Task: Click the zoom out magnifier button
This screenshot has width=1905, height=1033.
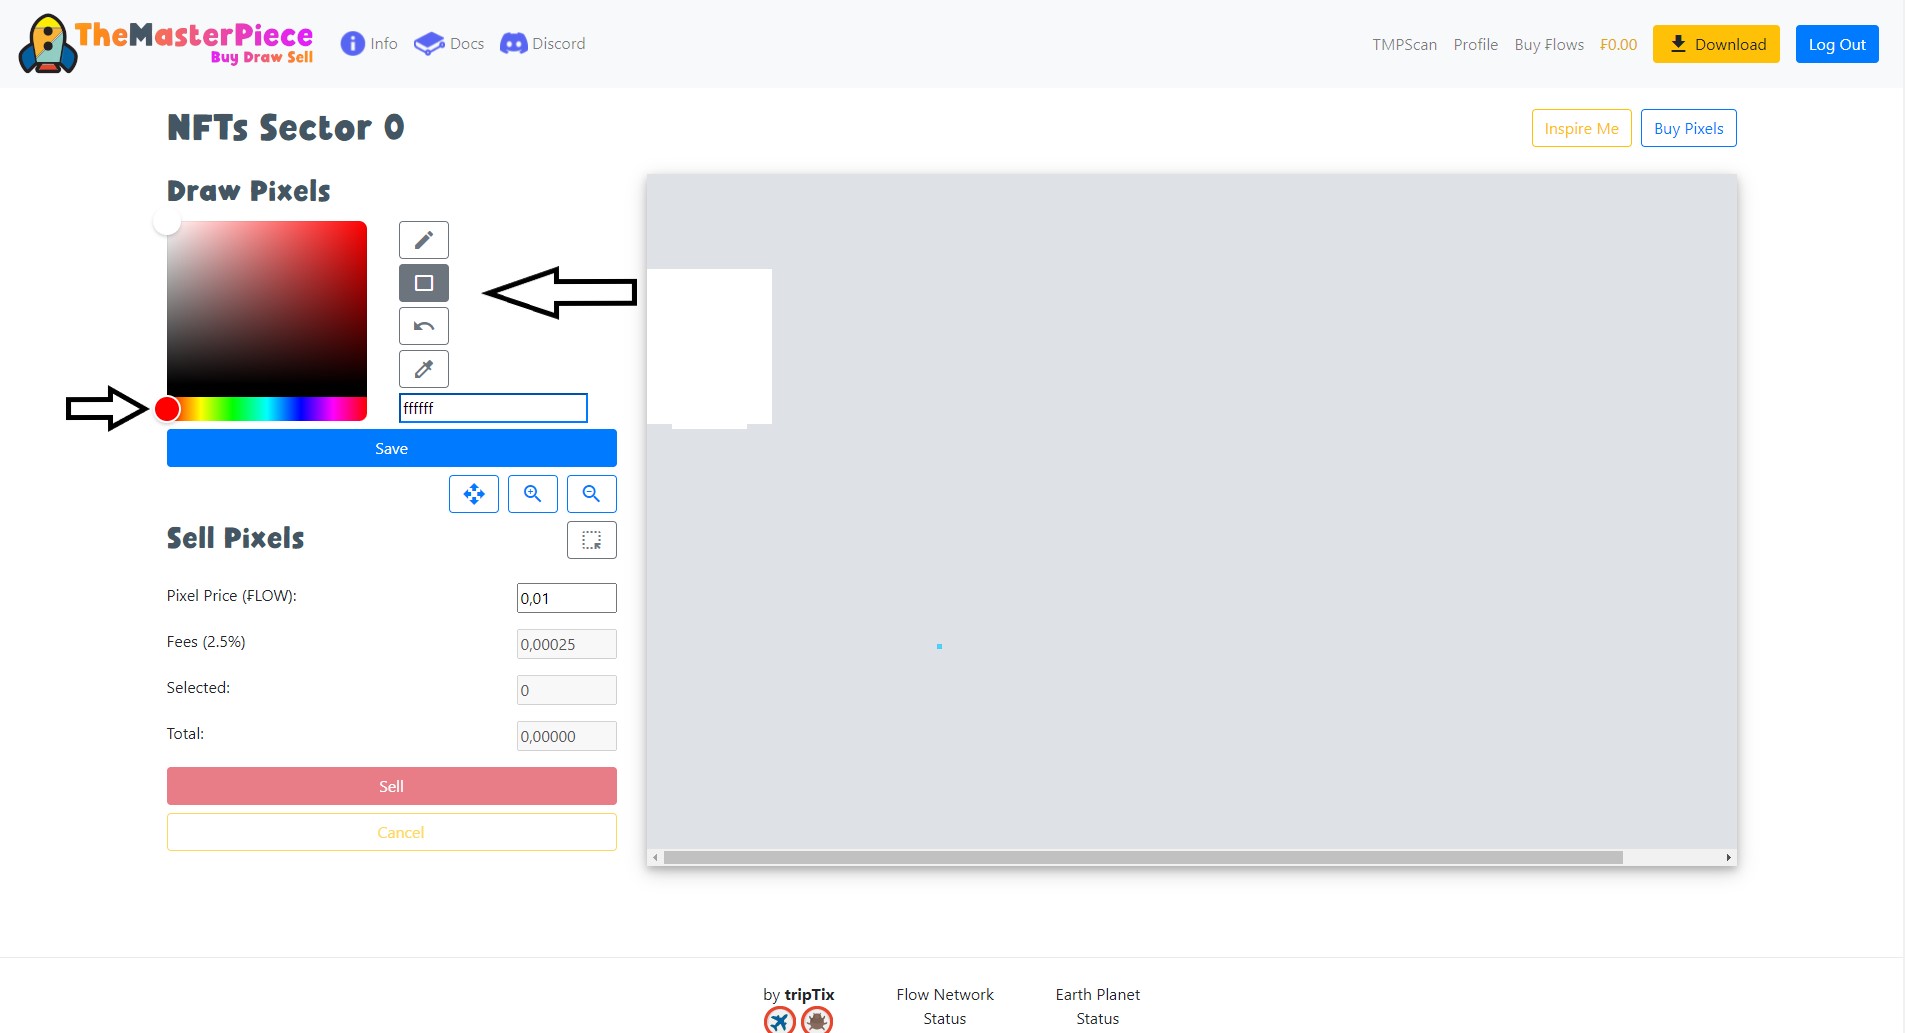Action: point(592,494)
